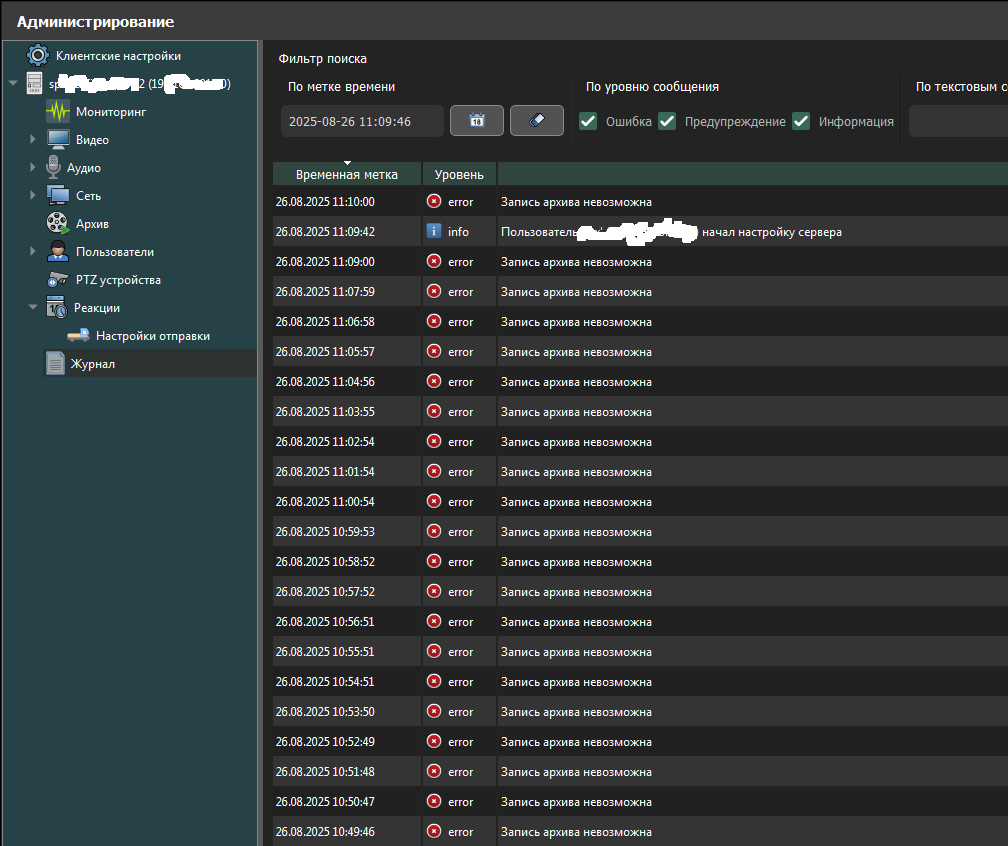Select the row at 26.08.2025 10:57:52
Viewport: 1008px width, 846px height.
(640, 591)
